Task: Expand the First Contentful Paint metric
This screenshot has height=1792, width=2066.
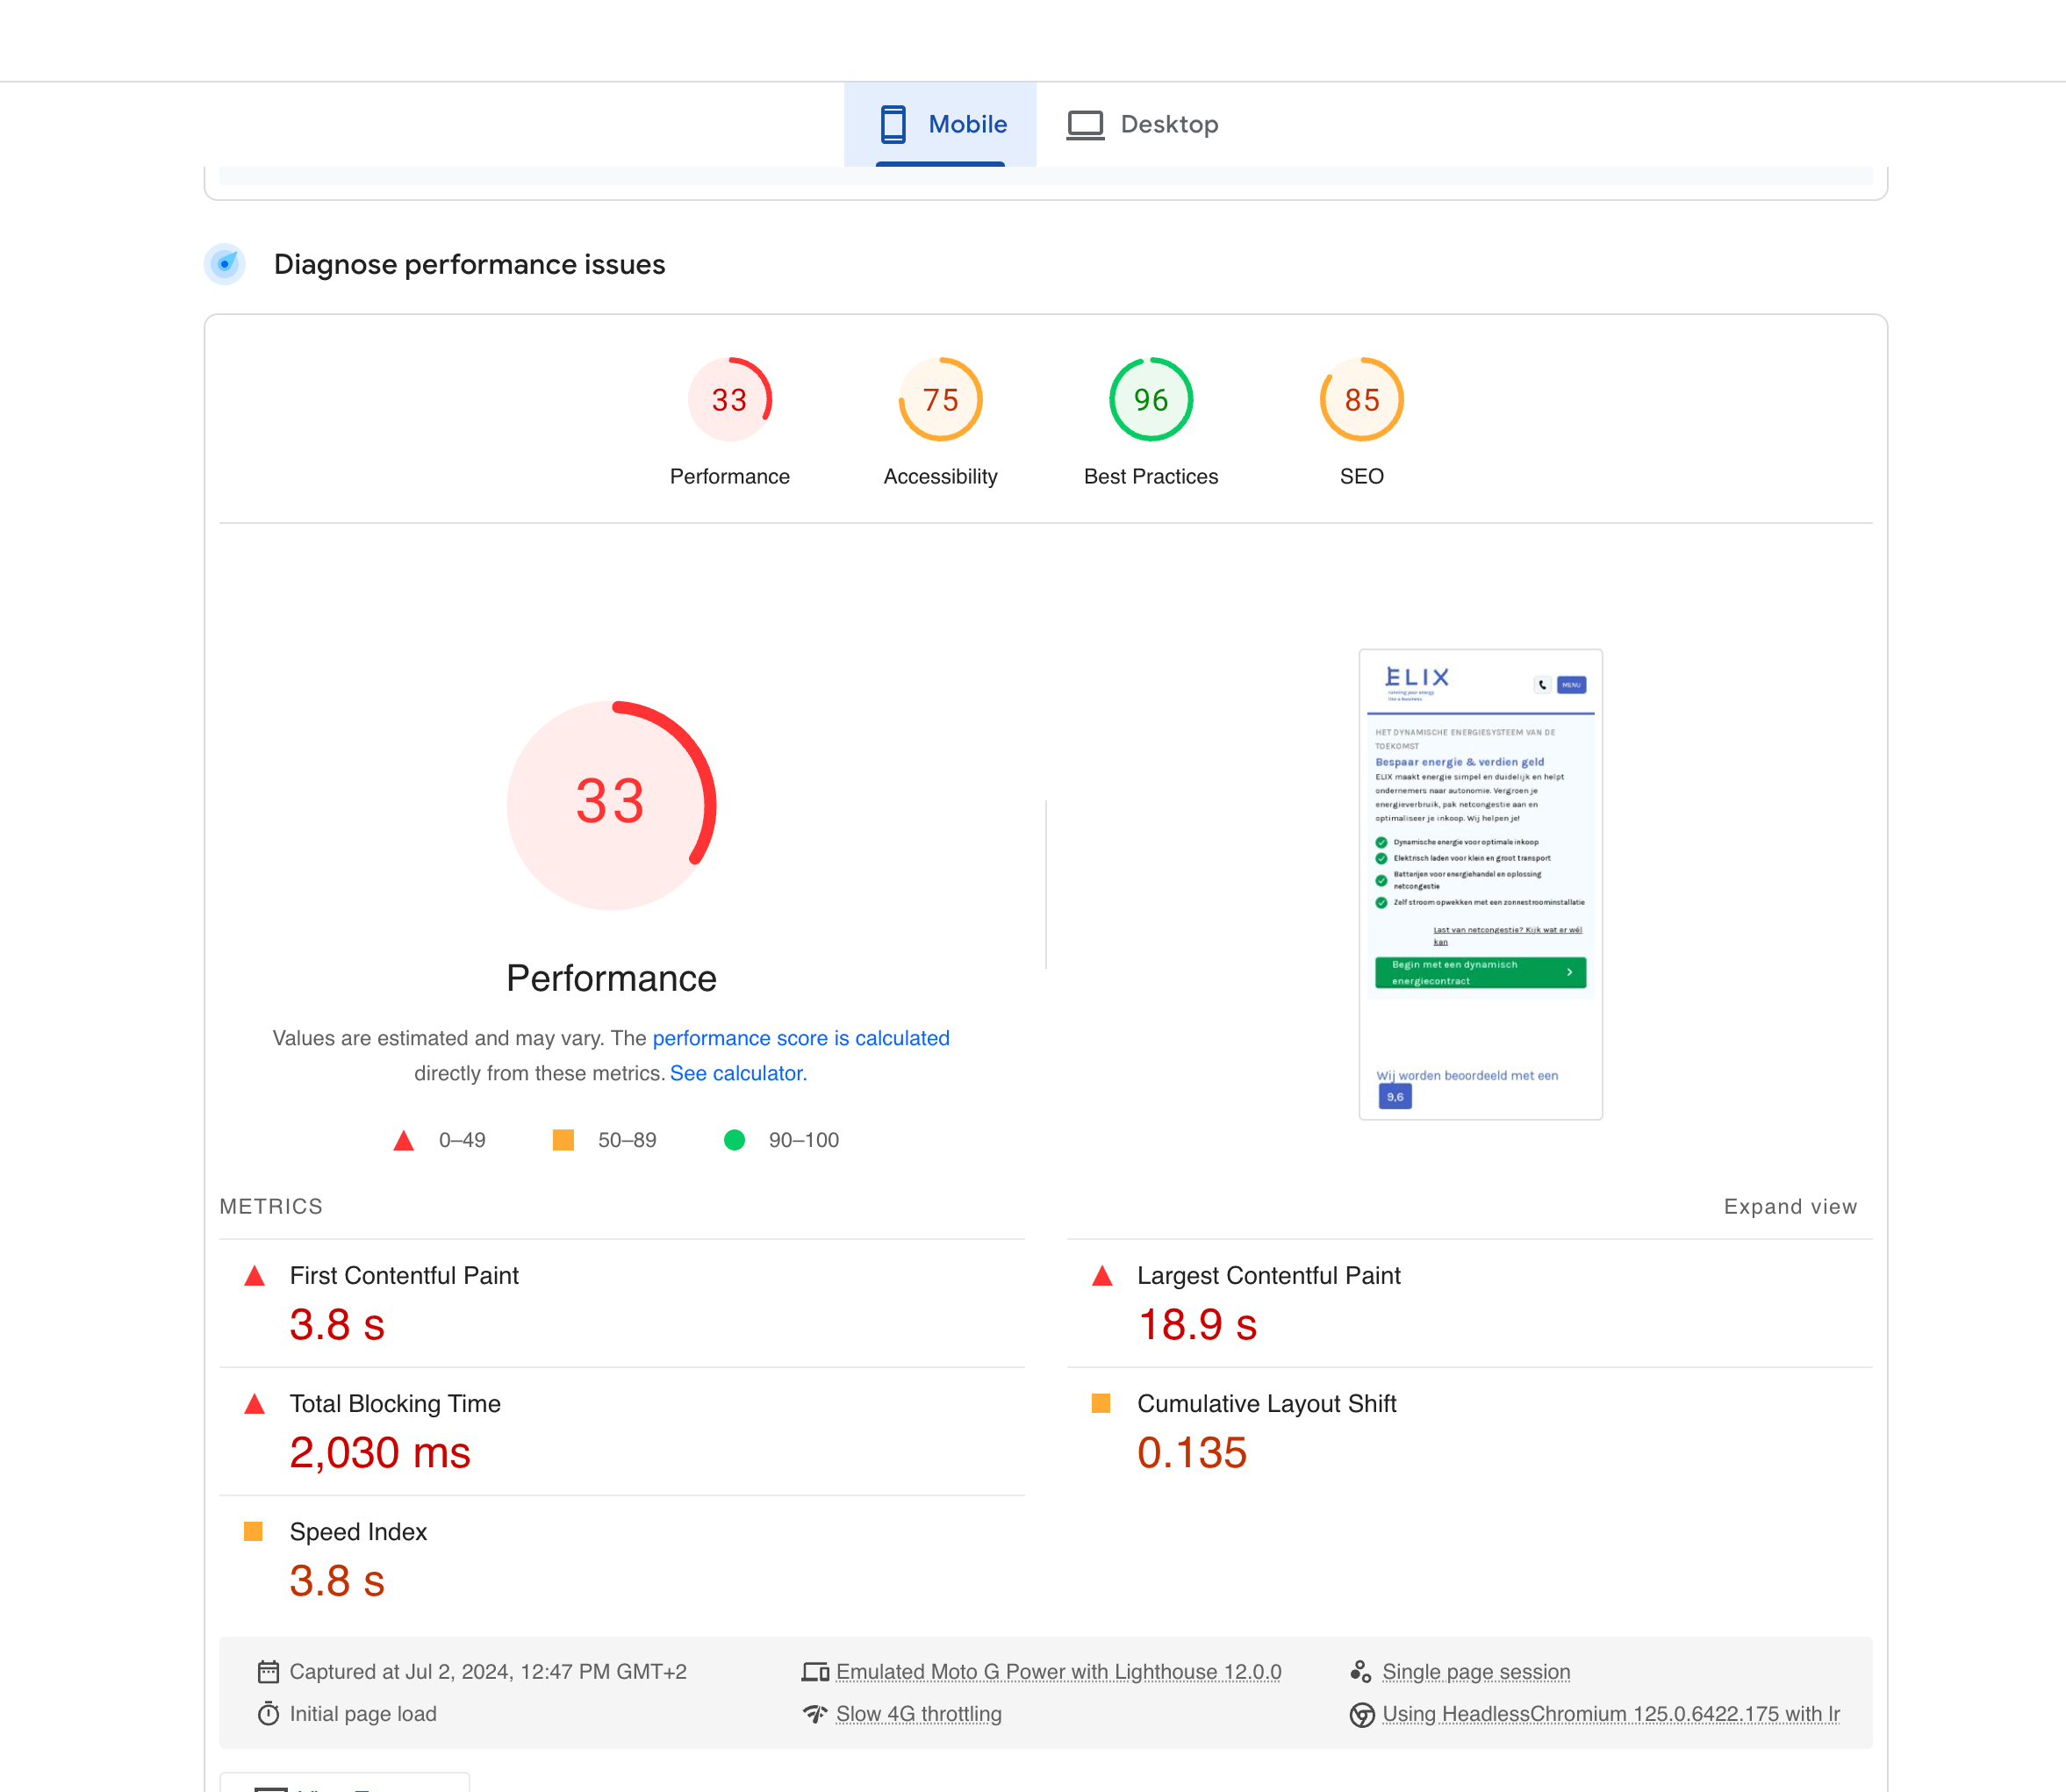Action: tap(404, 1275)
